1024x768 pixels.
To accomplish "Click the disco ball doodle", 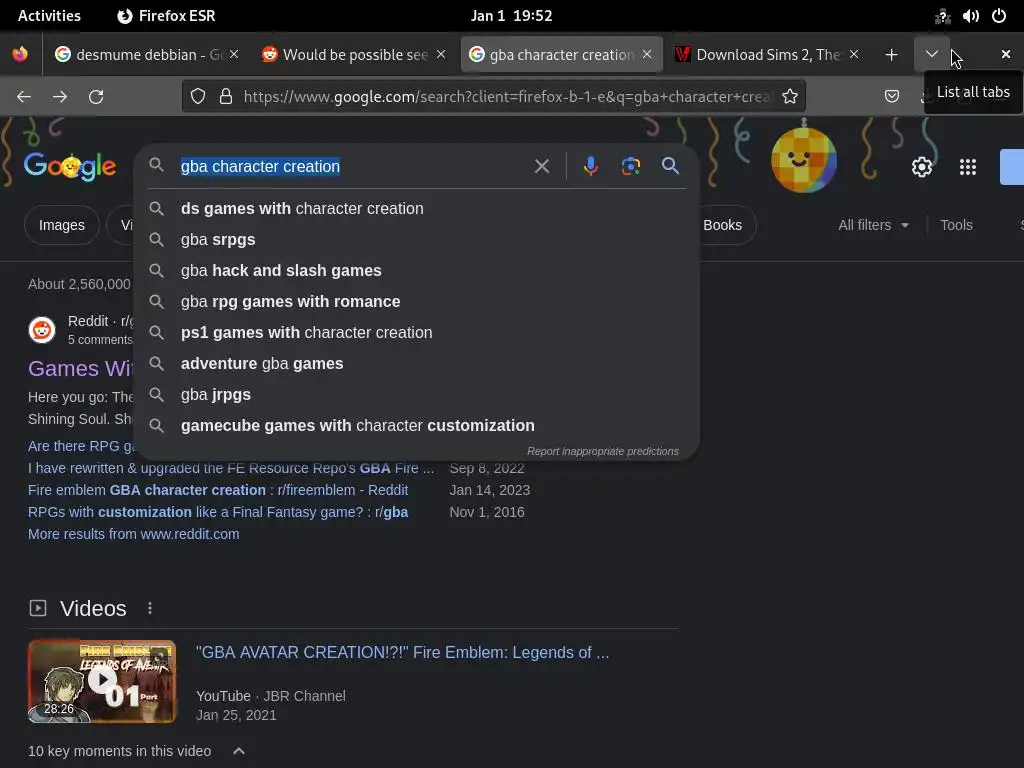I will (804, 159).
